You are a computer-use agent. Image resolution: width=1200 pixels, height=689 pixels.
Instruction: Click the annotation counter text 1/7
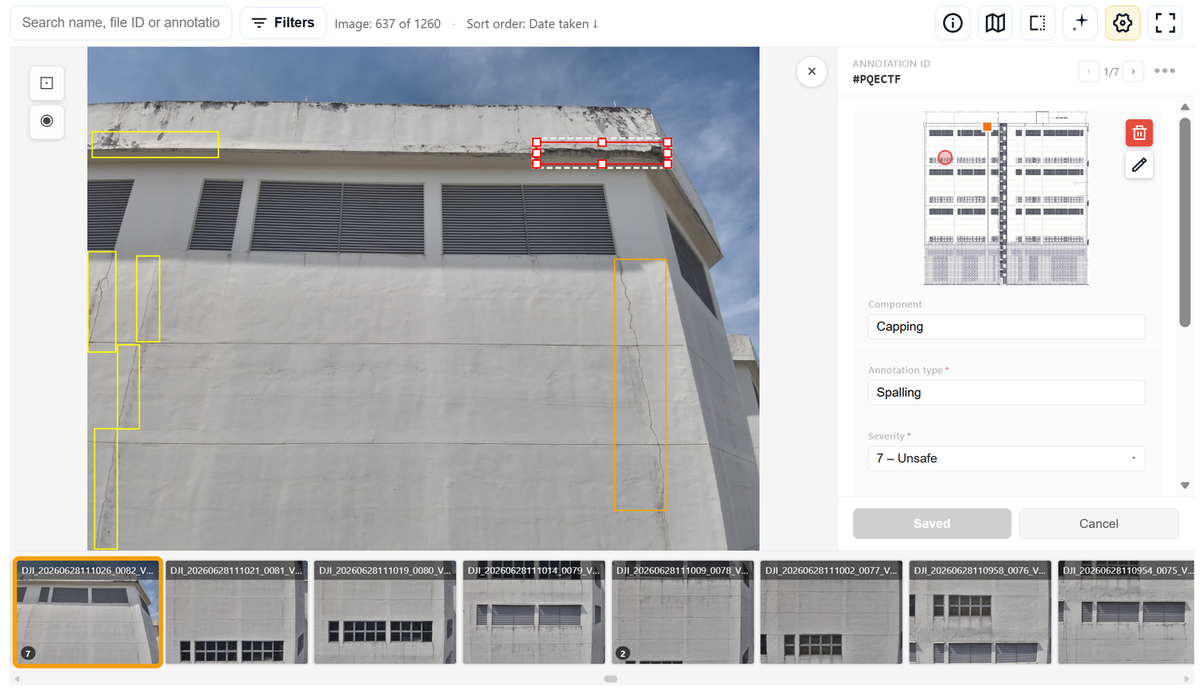point(1111,72)
